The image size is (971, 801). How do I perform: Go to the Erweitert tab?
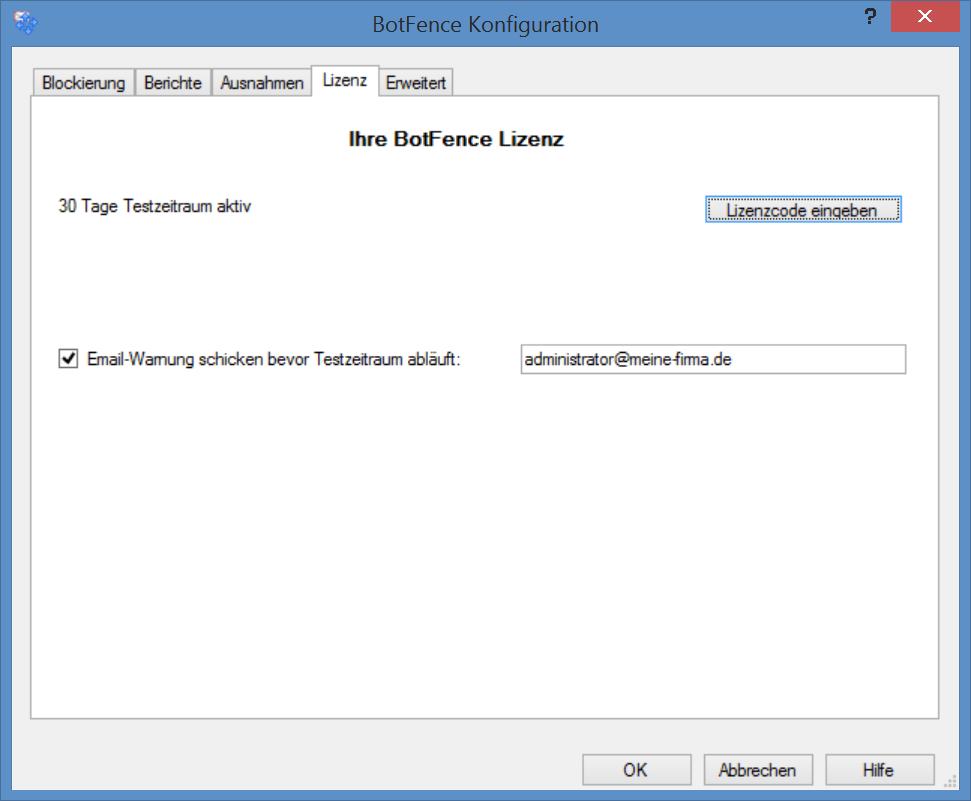coord(416,82)
